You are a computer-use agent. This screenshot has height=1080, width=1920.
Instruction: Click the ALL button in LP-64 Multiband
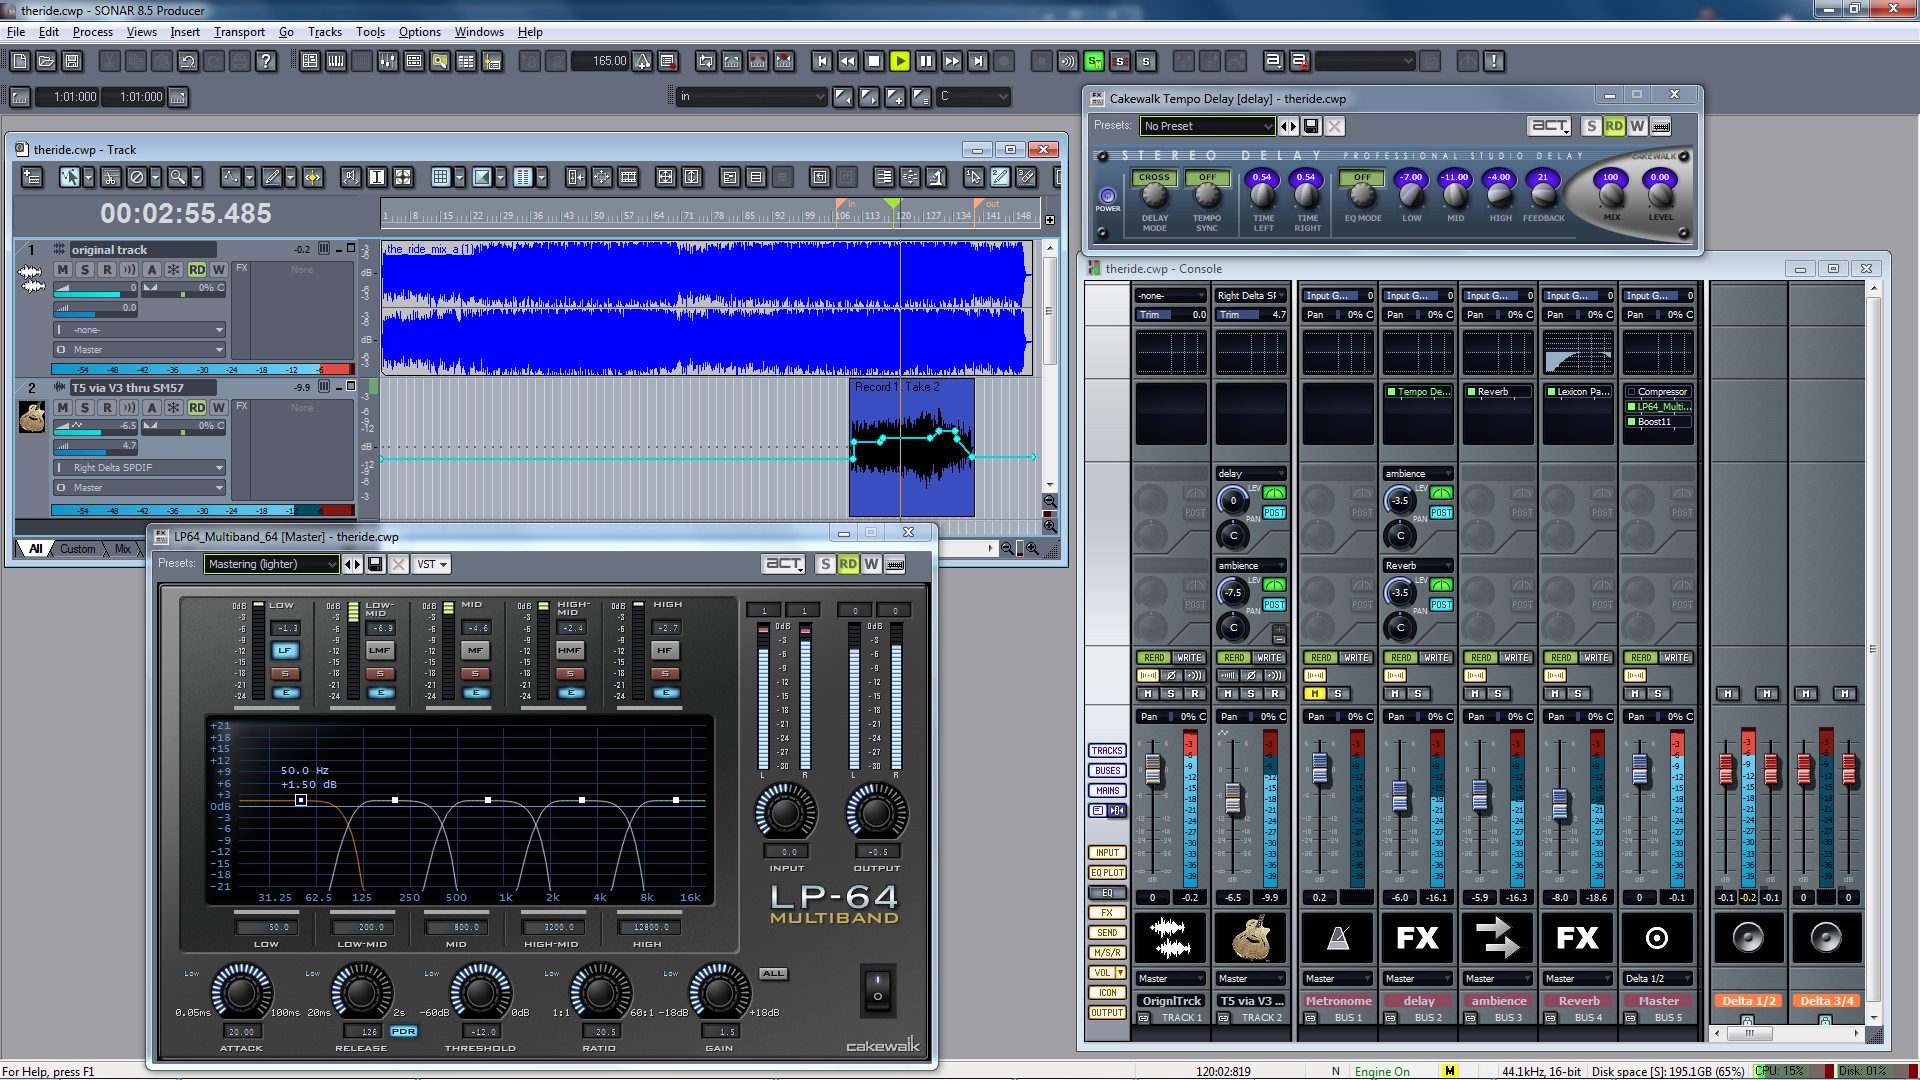coord(773,974)
